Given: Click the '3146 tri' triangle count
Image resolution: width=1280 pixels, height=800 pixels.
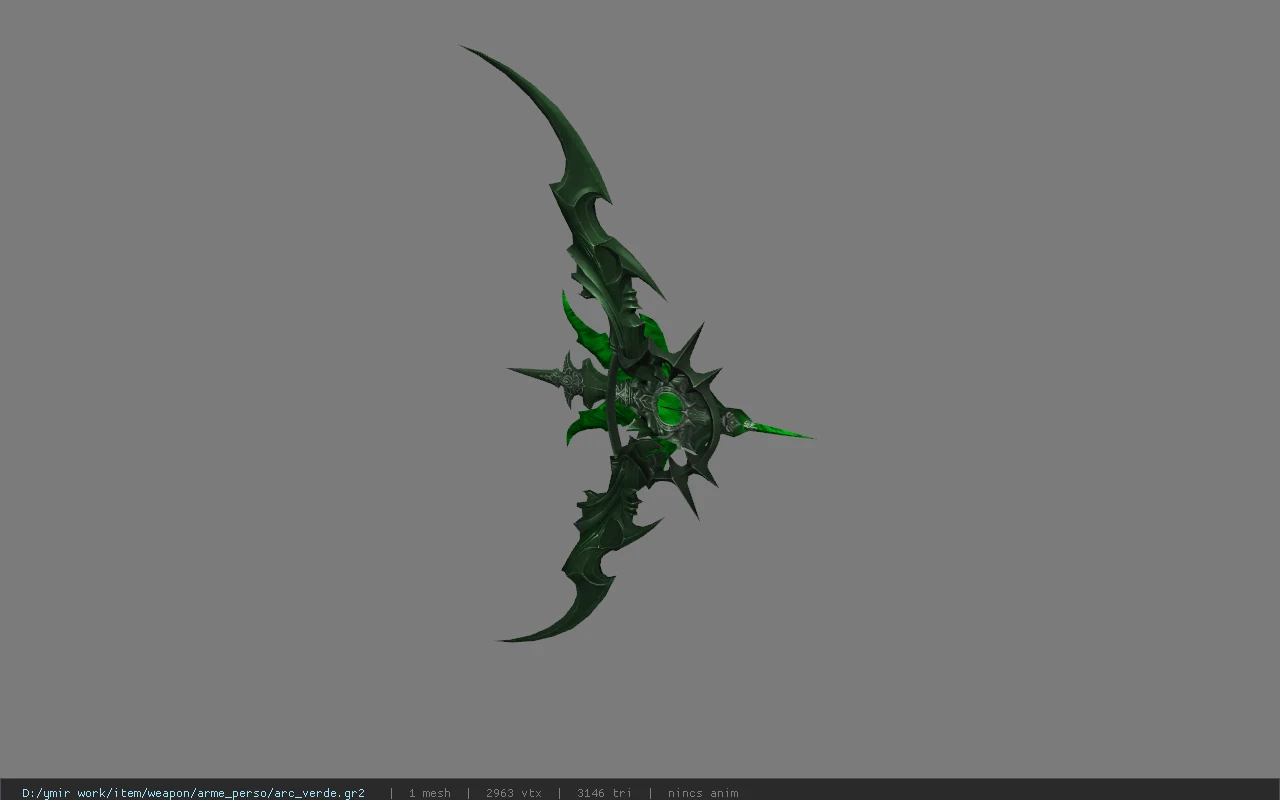Looking at the screenshot, I should coord(604,793).
